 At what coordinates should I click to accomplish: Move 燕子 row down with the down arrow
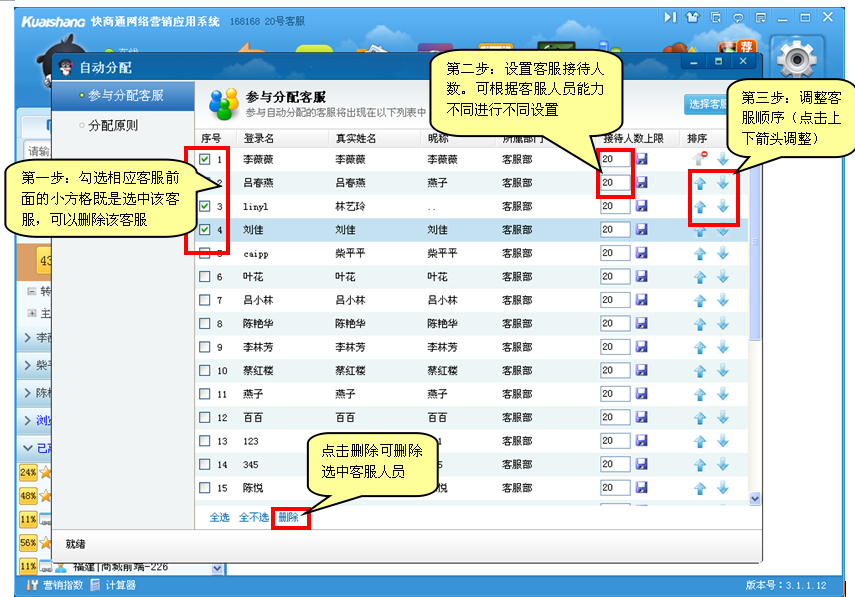[723, 394]
